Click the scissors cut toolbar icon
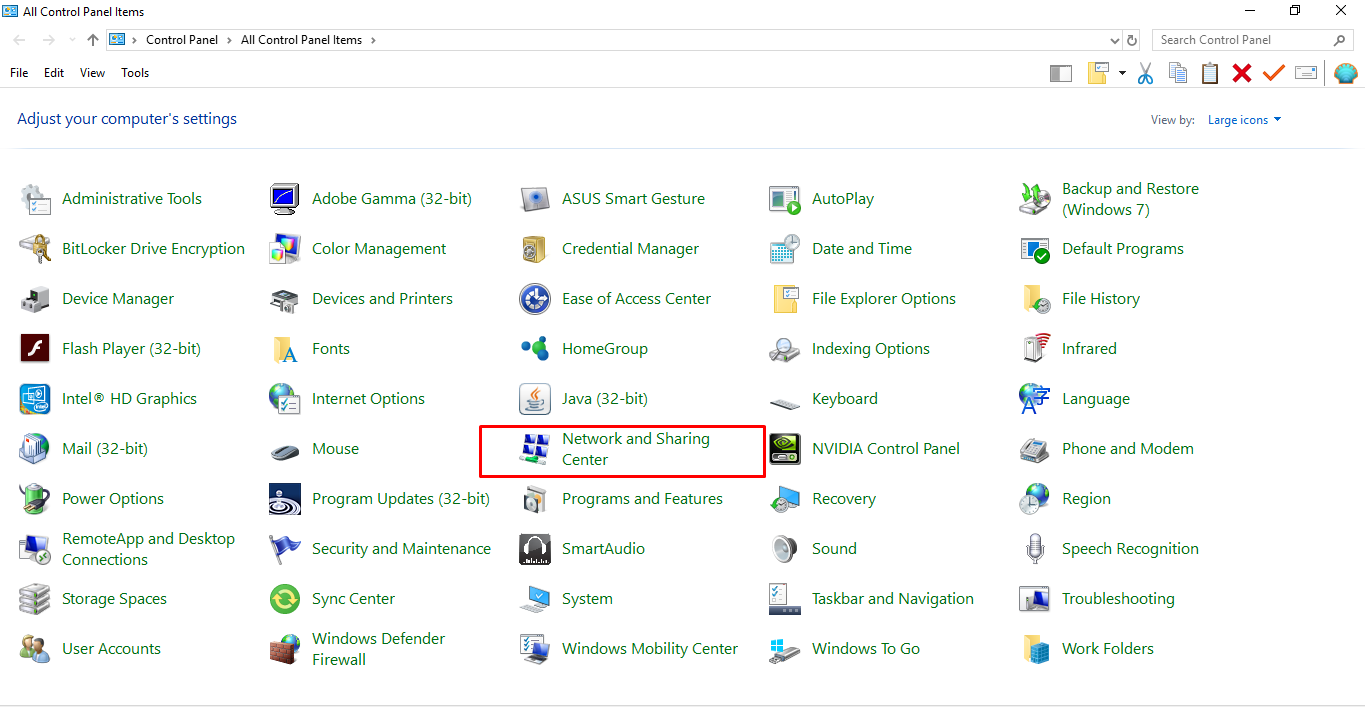Image resolution: width=1365 pixels, height=707 pixels. 1146,73
